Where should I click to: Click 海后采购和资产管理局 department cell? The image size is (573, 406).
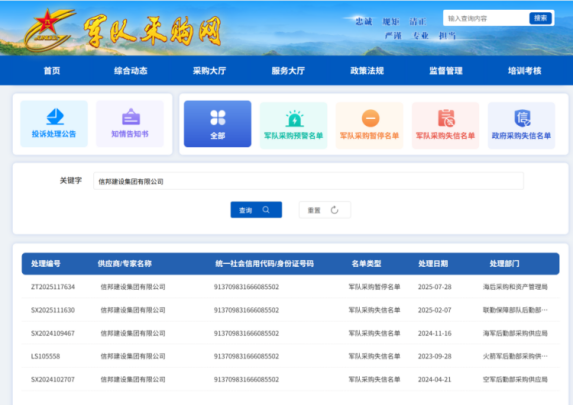(x=515, y=287)
